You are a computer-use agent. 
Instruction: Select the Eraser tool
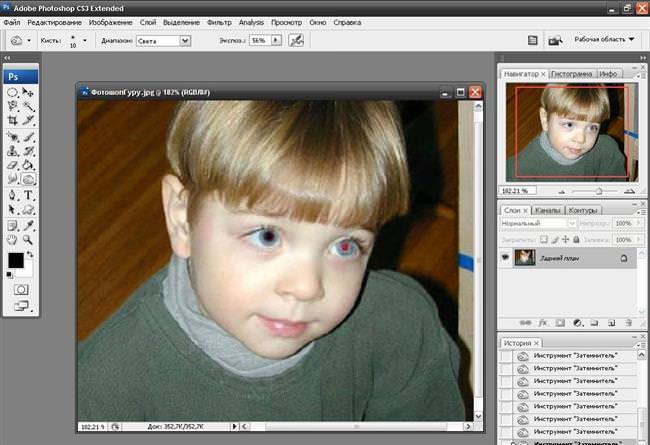(12, 165)
